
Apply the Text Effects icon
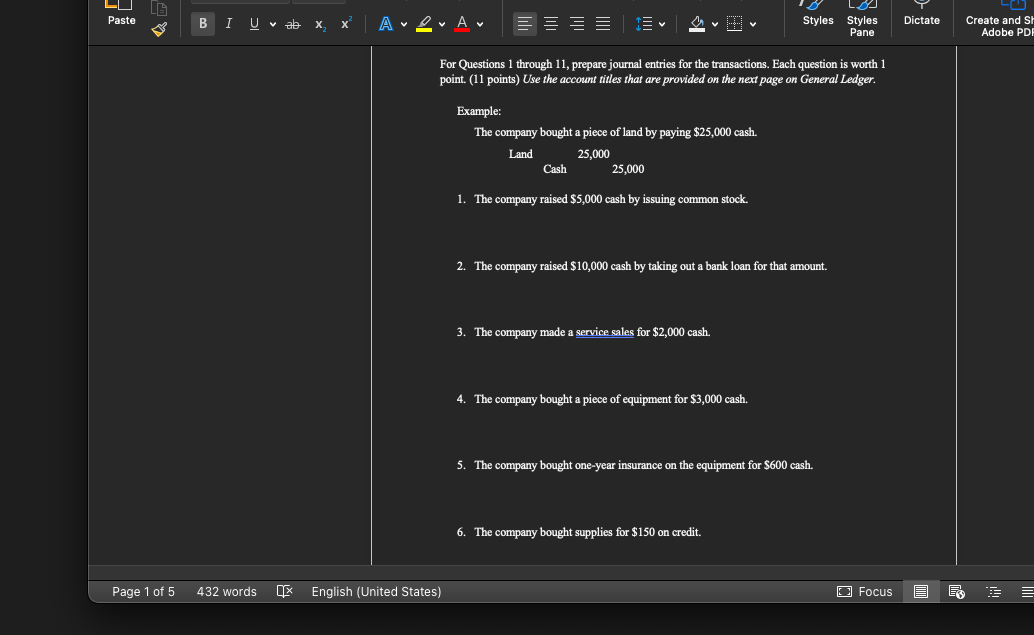[386, 24]
